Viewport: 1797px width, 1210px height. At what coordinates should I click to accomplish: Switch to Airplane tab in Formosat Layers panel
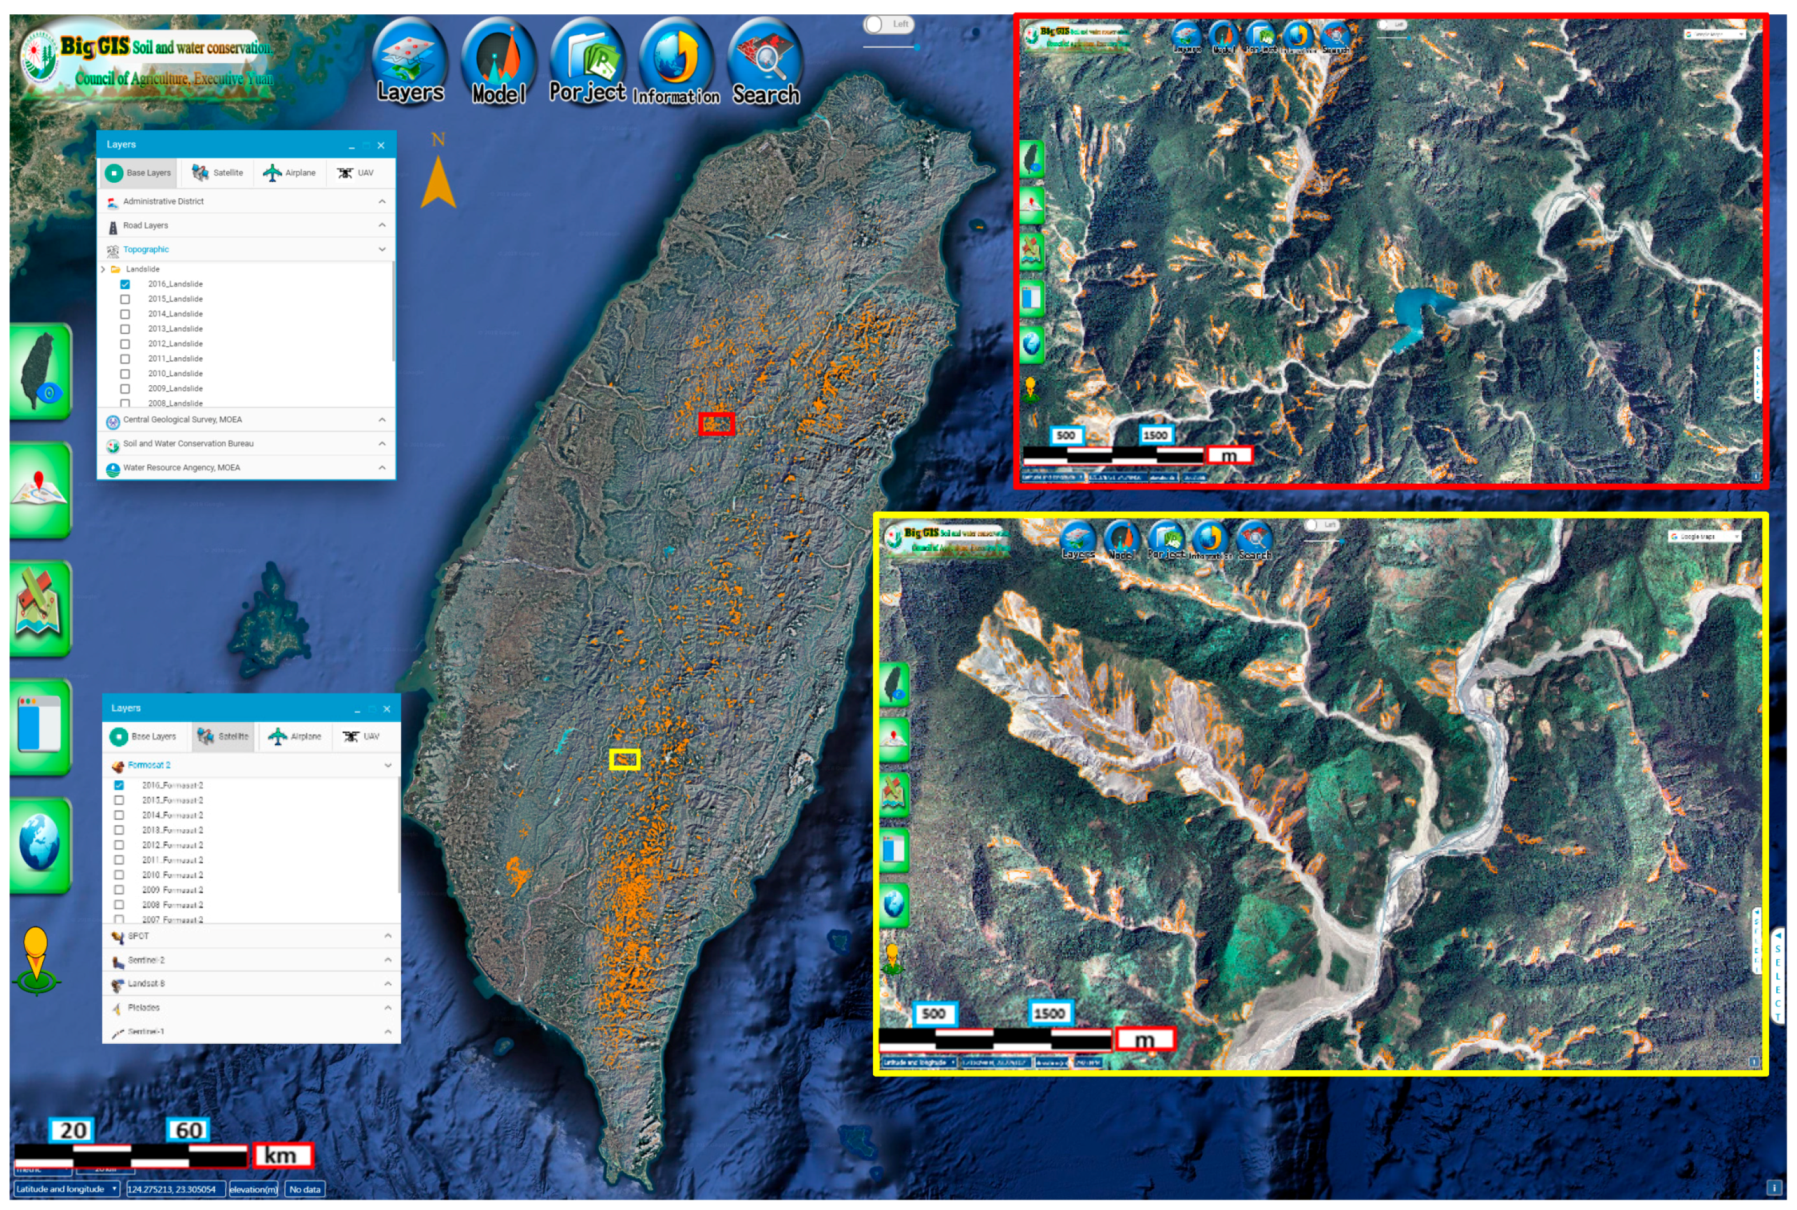pos(294,737)
